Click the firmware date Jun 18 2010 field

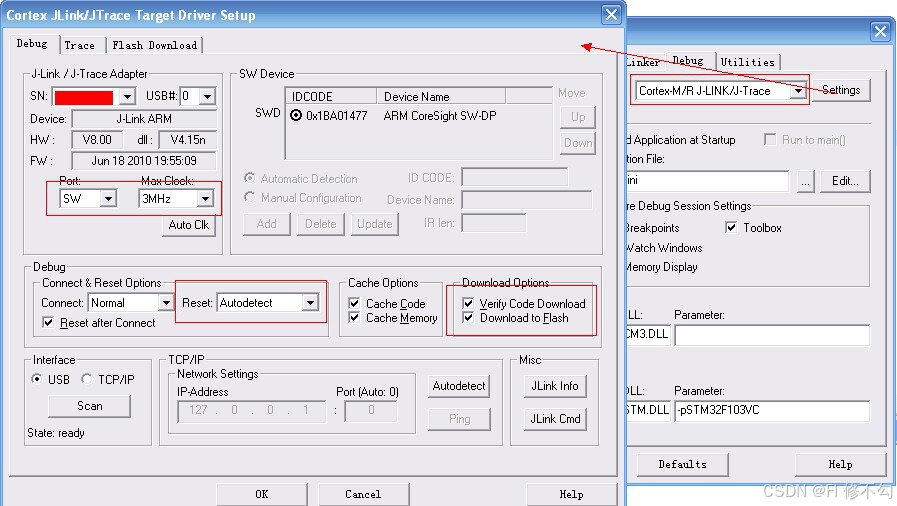(144, 161)
